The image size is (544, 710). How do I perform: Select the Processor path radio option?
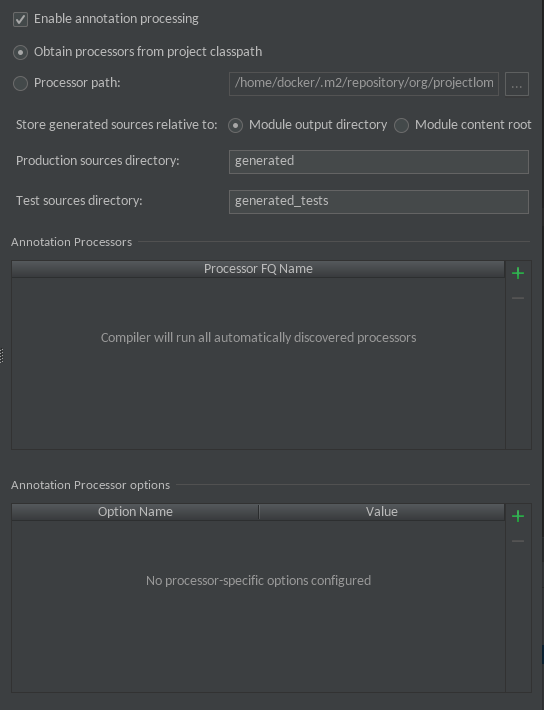[20, 83]
